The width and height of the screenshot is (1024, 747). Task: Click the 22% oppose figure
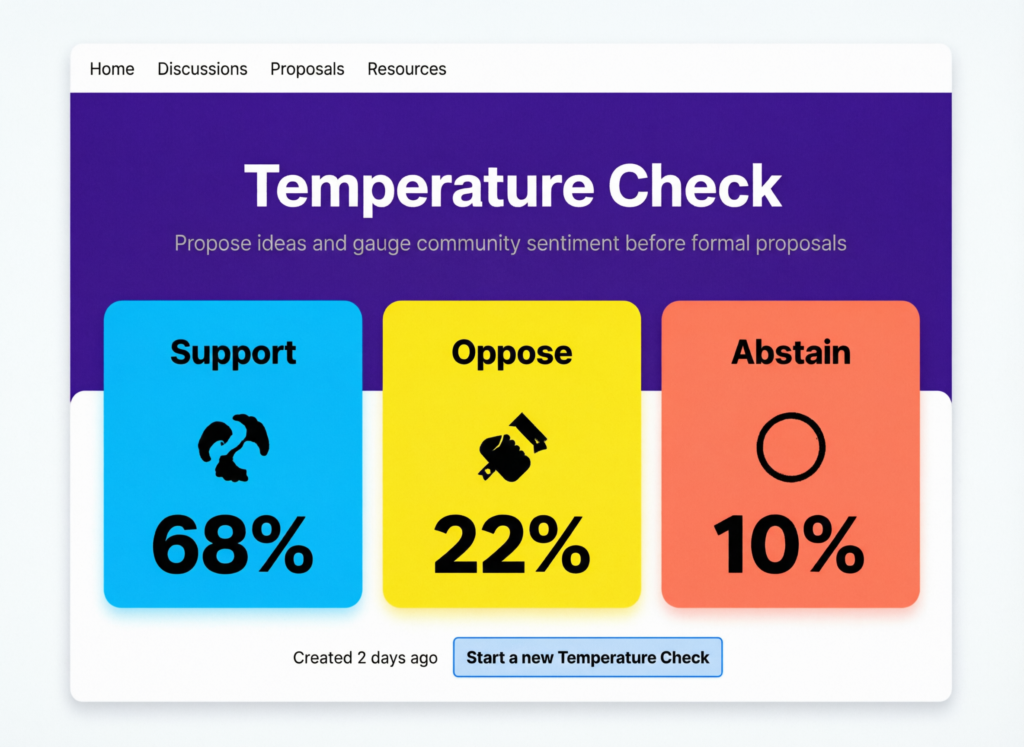[x=511, y=545]
